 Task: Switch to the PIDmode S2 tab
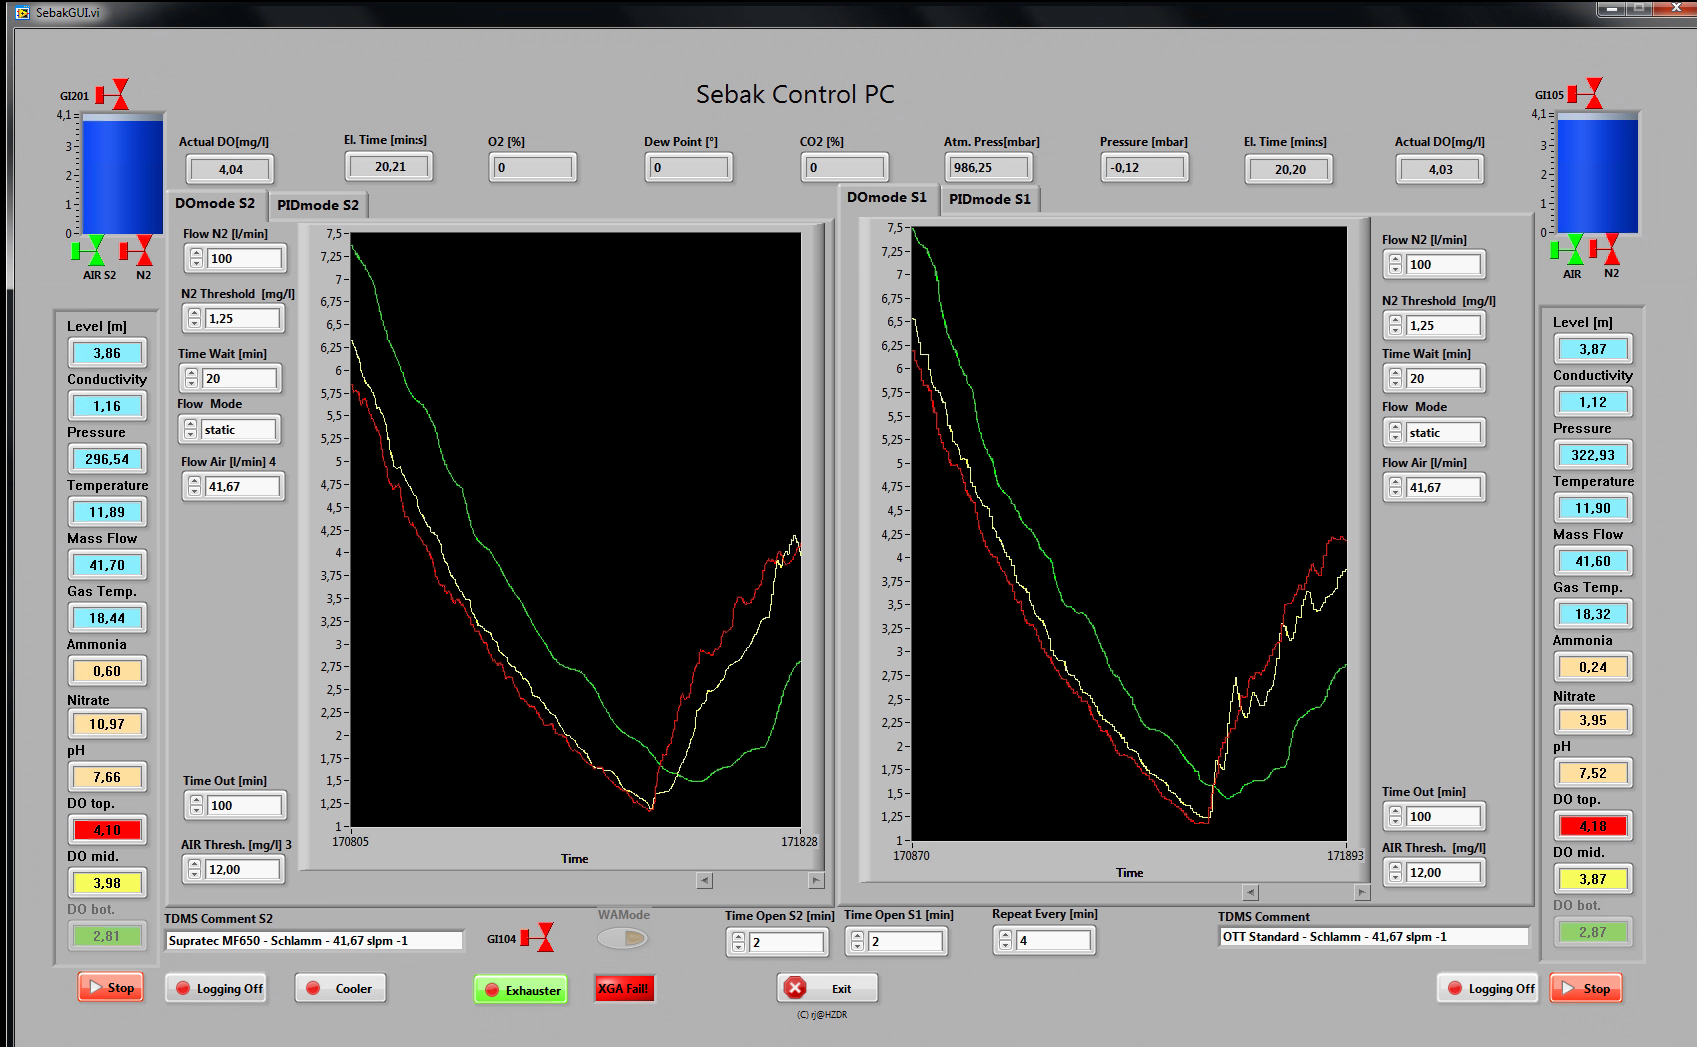coord(317,205)
